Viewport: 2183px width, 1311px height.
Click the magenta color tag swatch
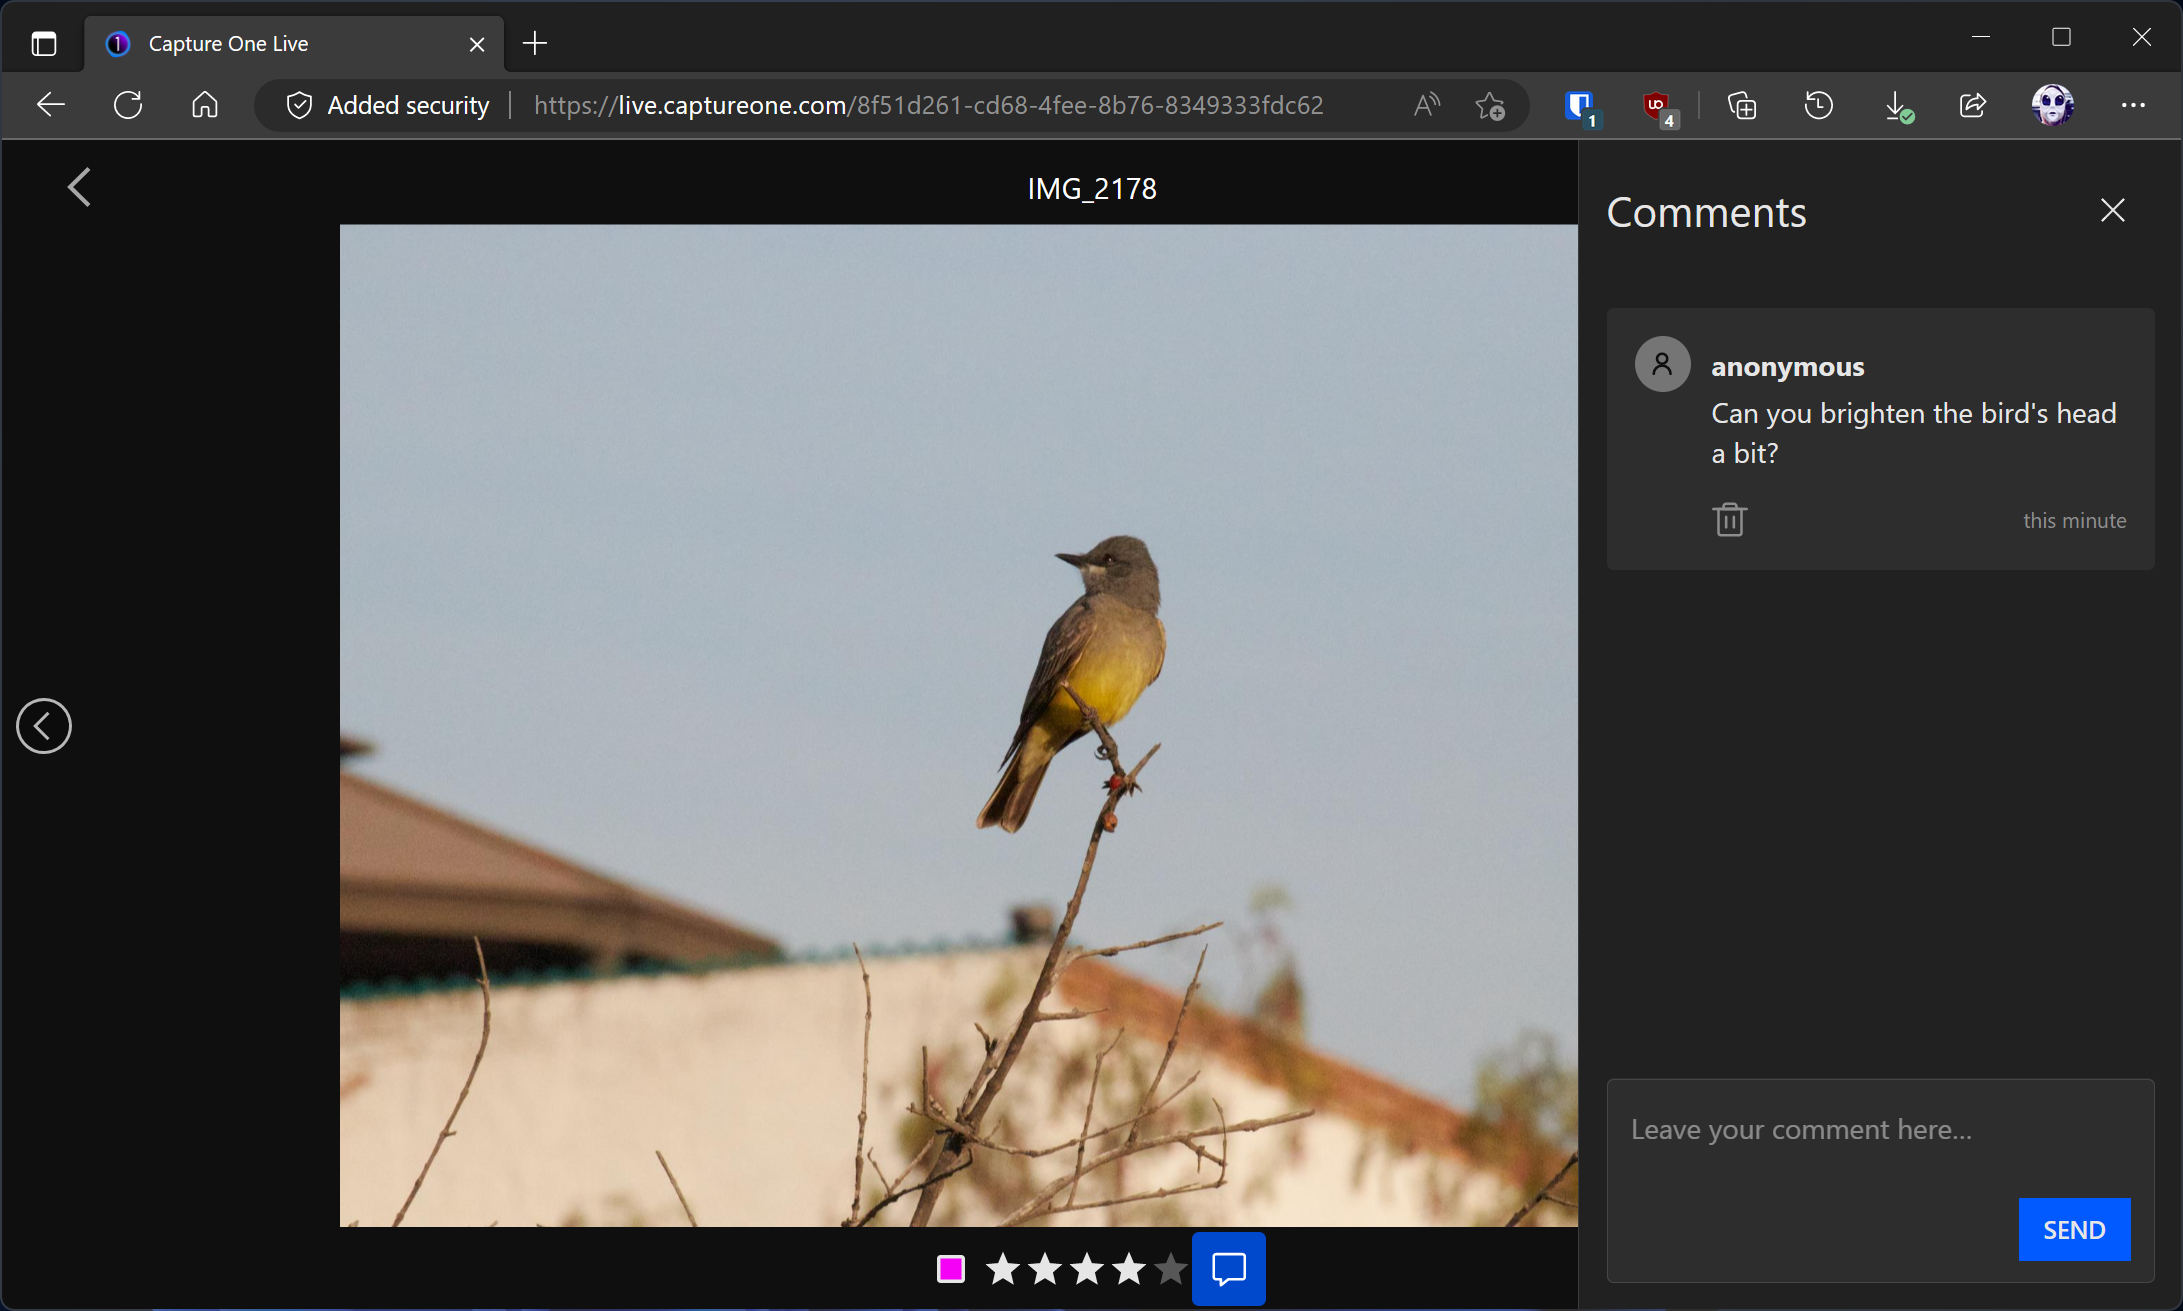[949, 1268]
